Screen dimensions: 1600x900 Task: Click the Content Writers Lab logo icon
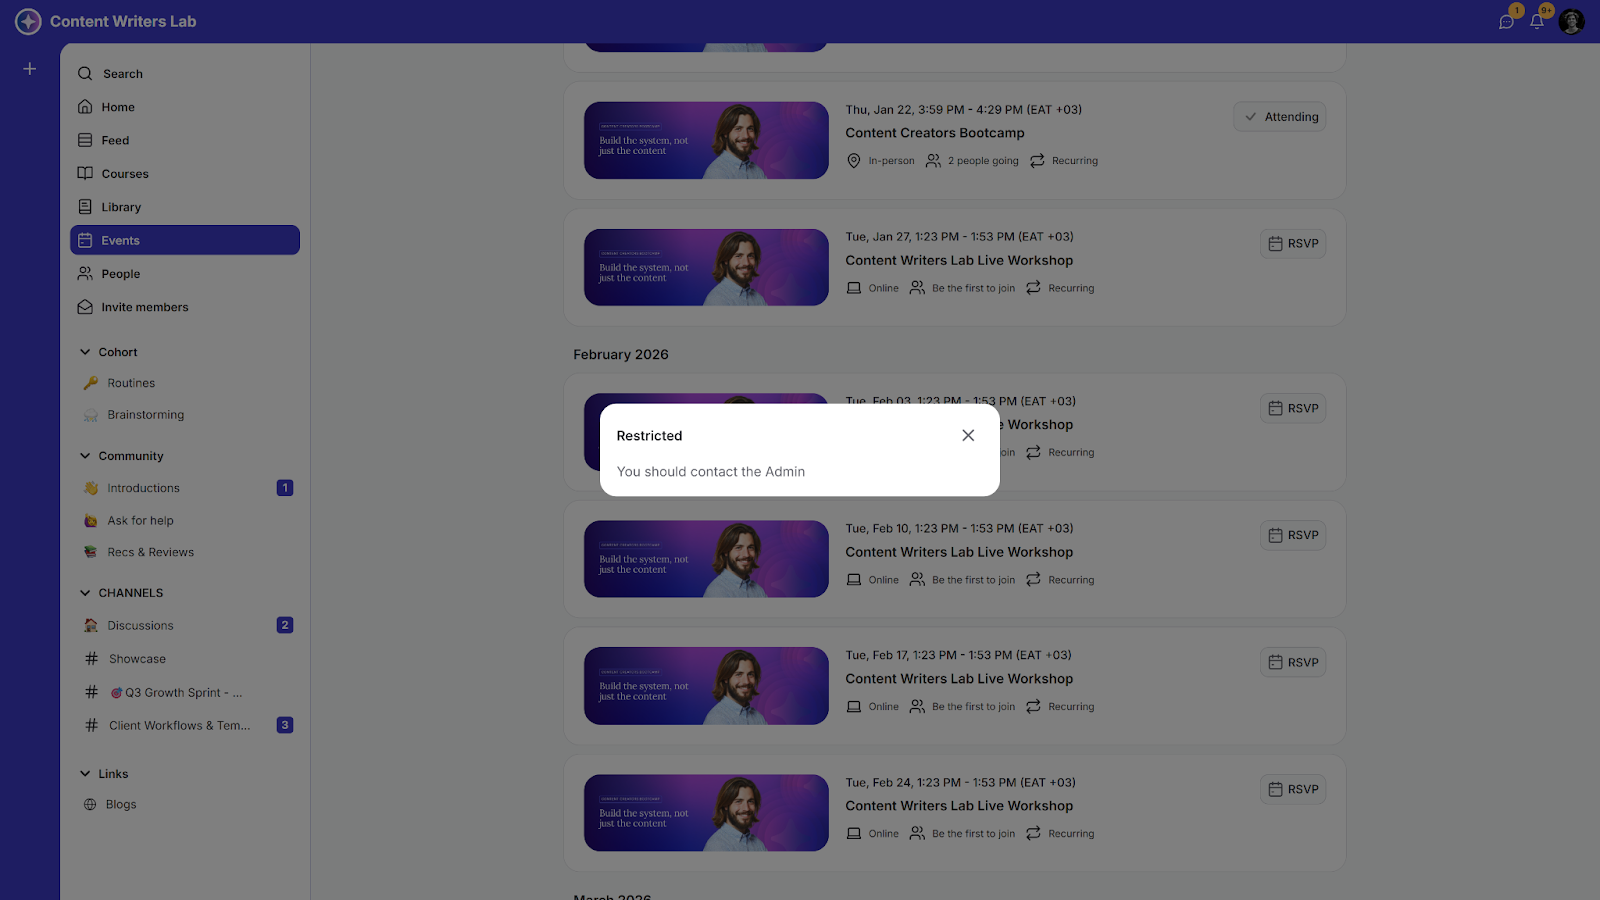tap(28, 21)
